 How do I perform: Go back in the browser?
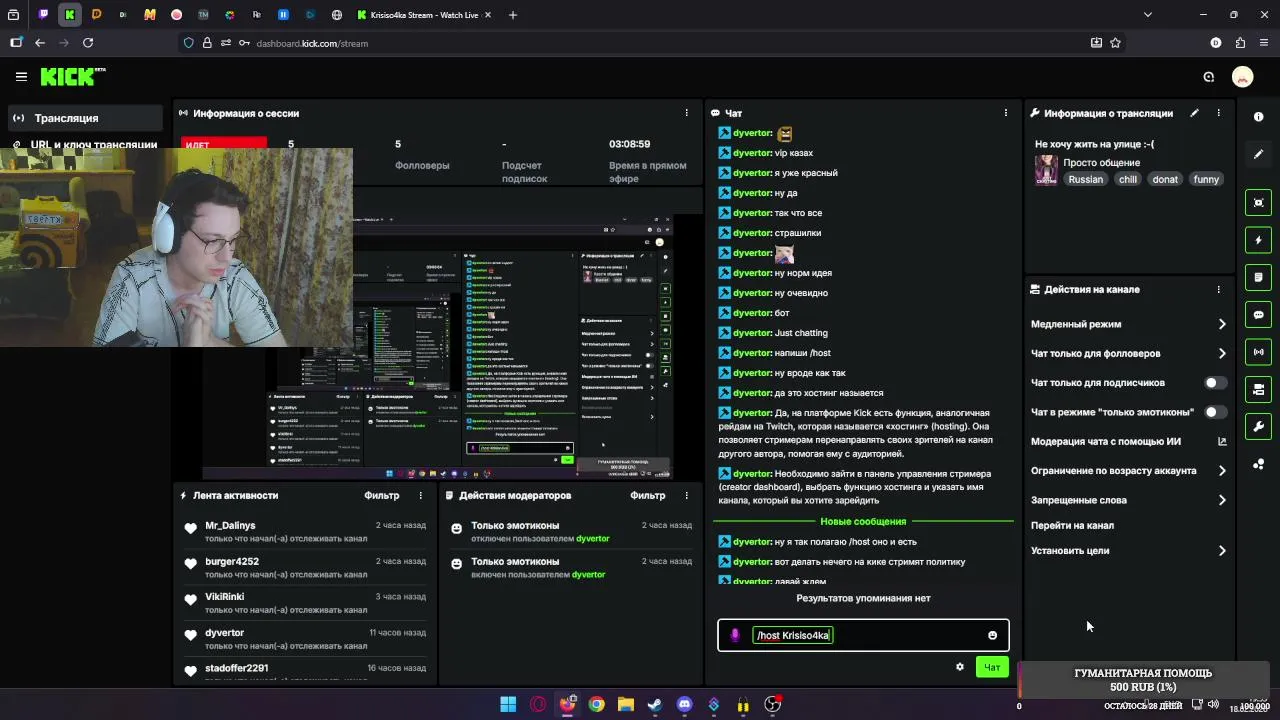point(40,43)
